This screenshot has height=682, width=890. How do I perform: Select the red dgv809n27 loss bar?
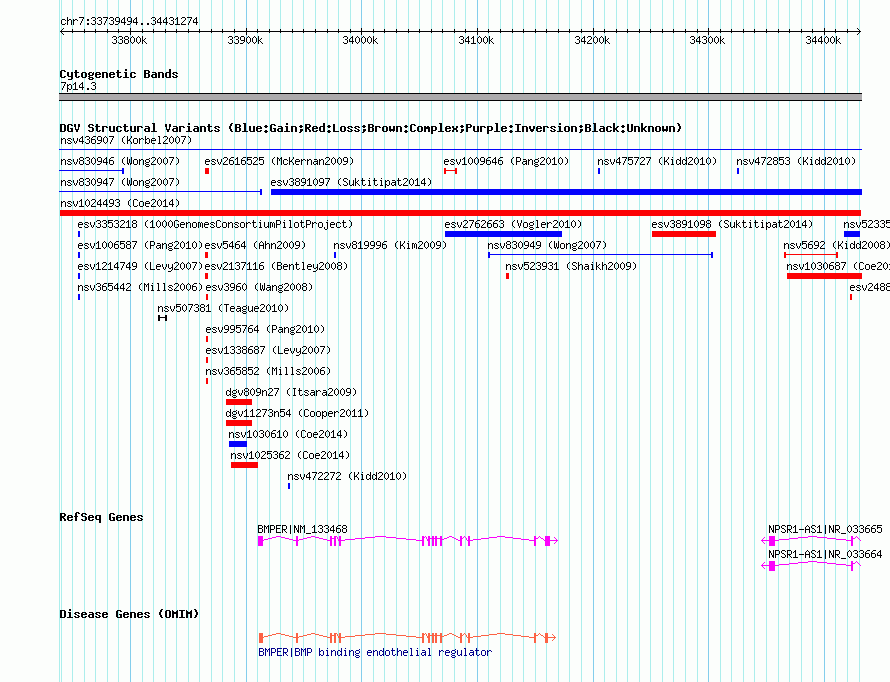tap(239, 402)
